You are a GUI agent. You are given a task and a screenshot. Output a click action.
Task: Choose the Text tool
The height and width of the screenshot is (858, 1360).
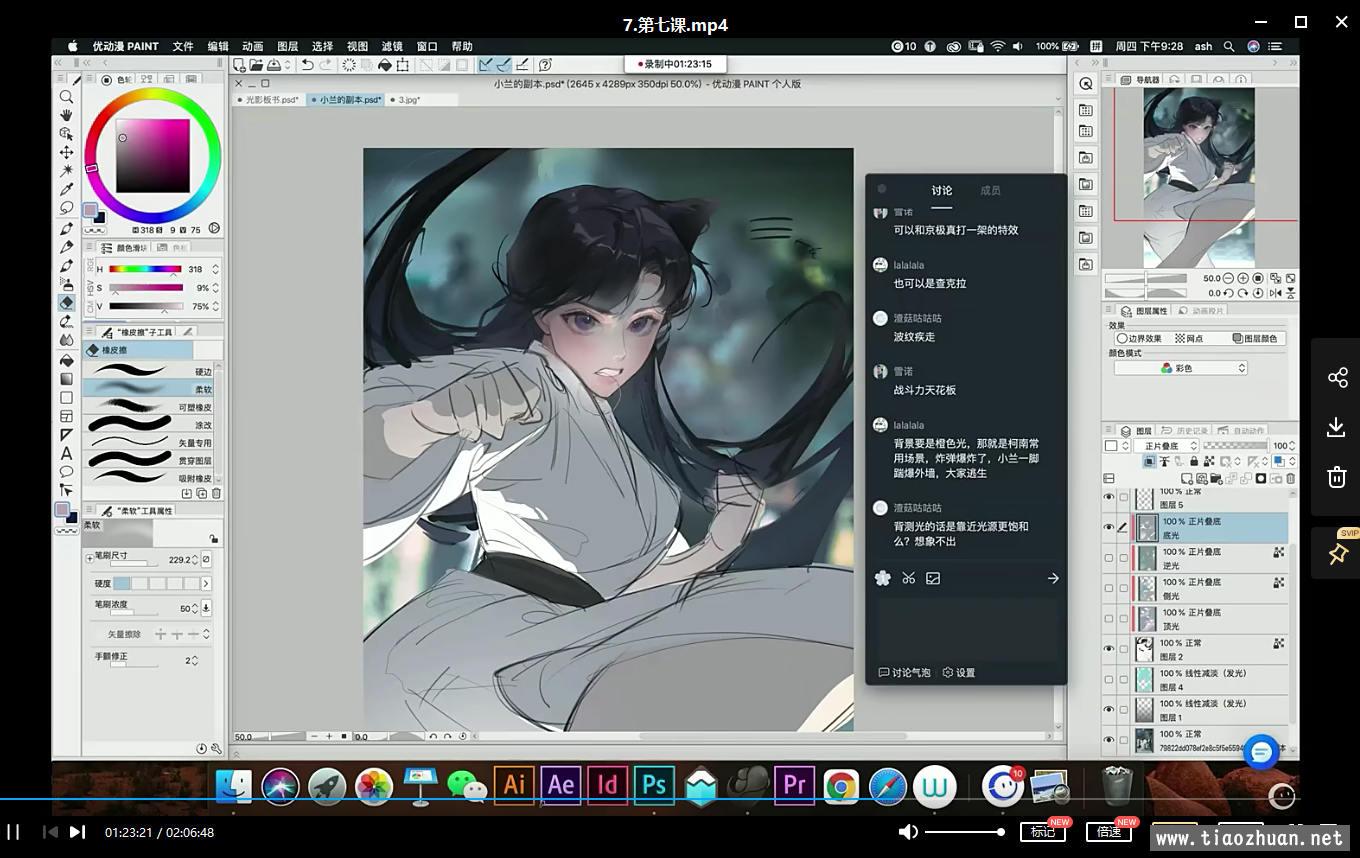coord(66,453)
